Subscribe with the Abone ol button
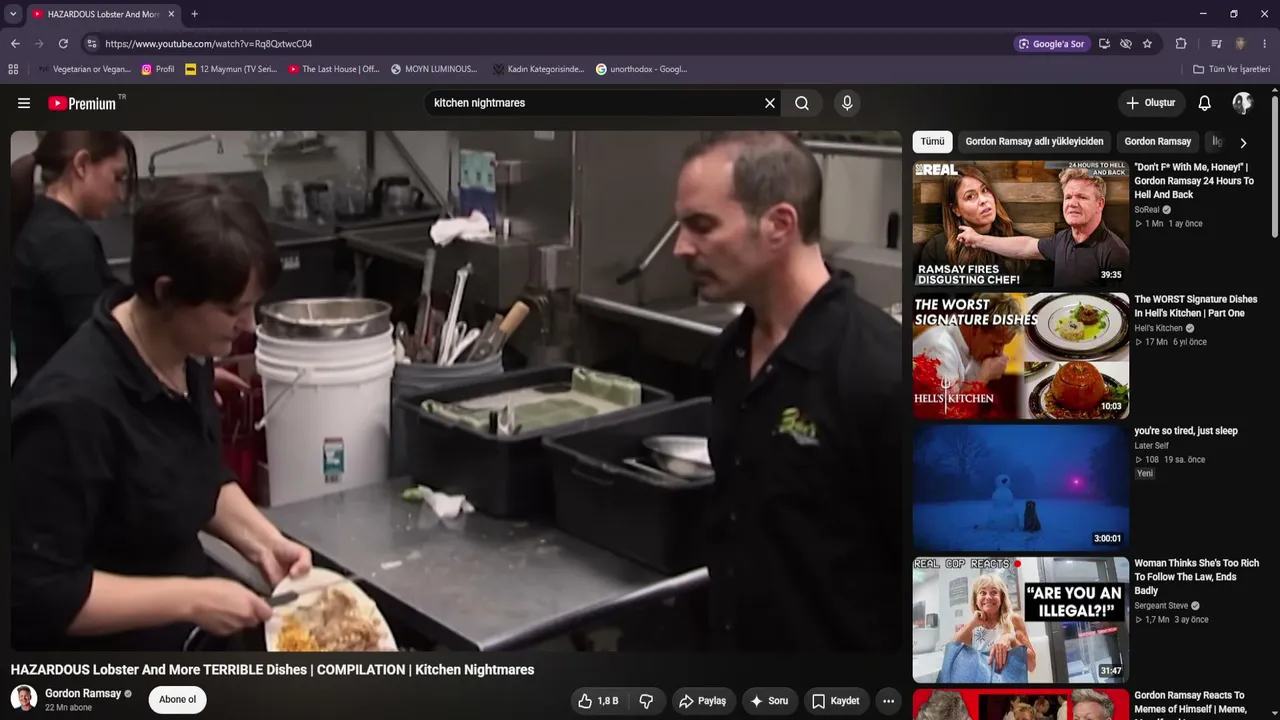This screenshot has height=720, width=1280. pos(178,699)
